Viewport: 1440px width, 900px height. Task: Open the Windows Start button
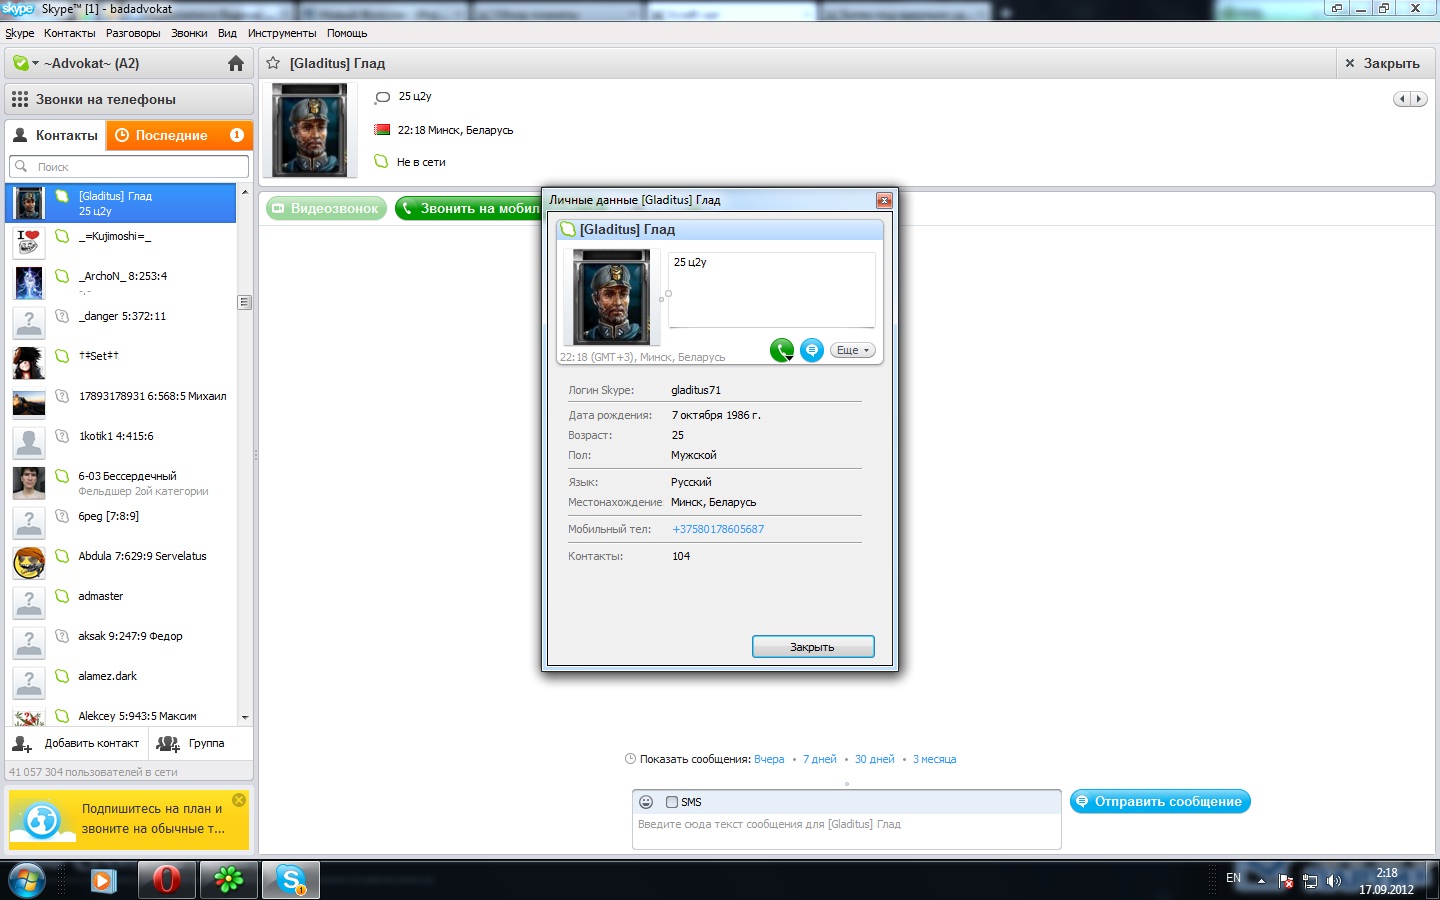pyautogui.click(x=27, y=881)
